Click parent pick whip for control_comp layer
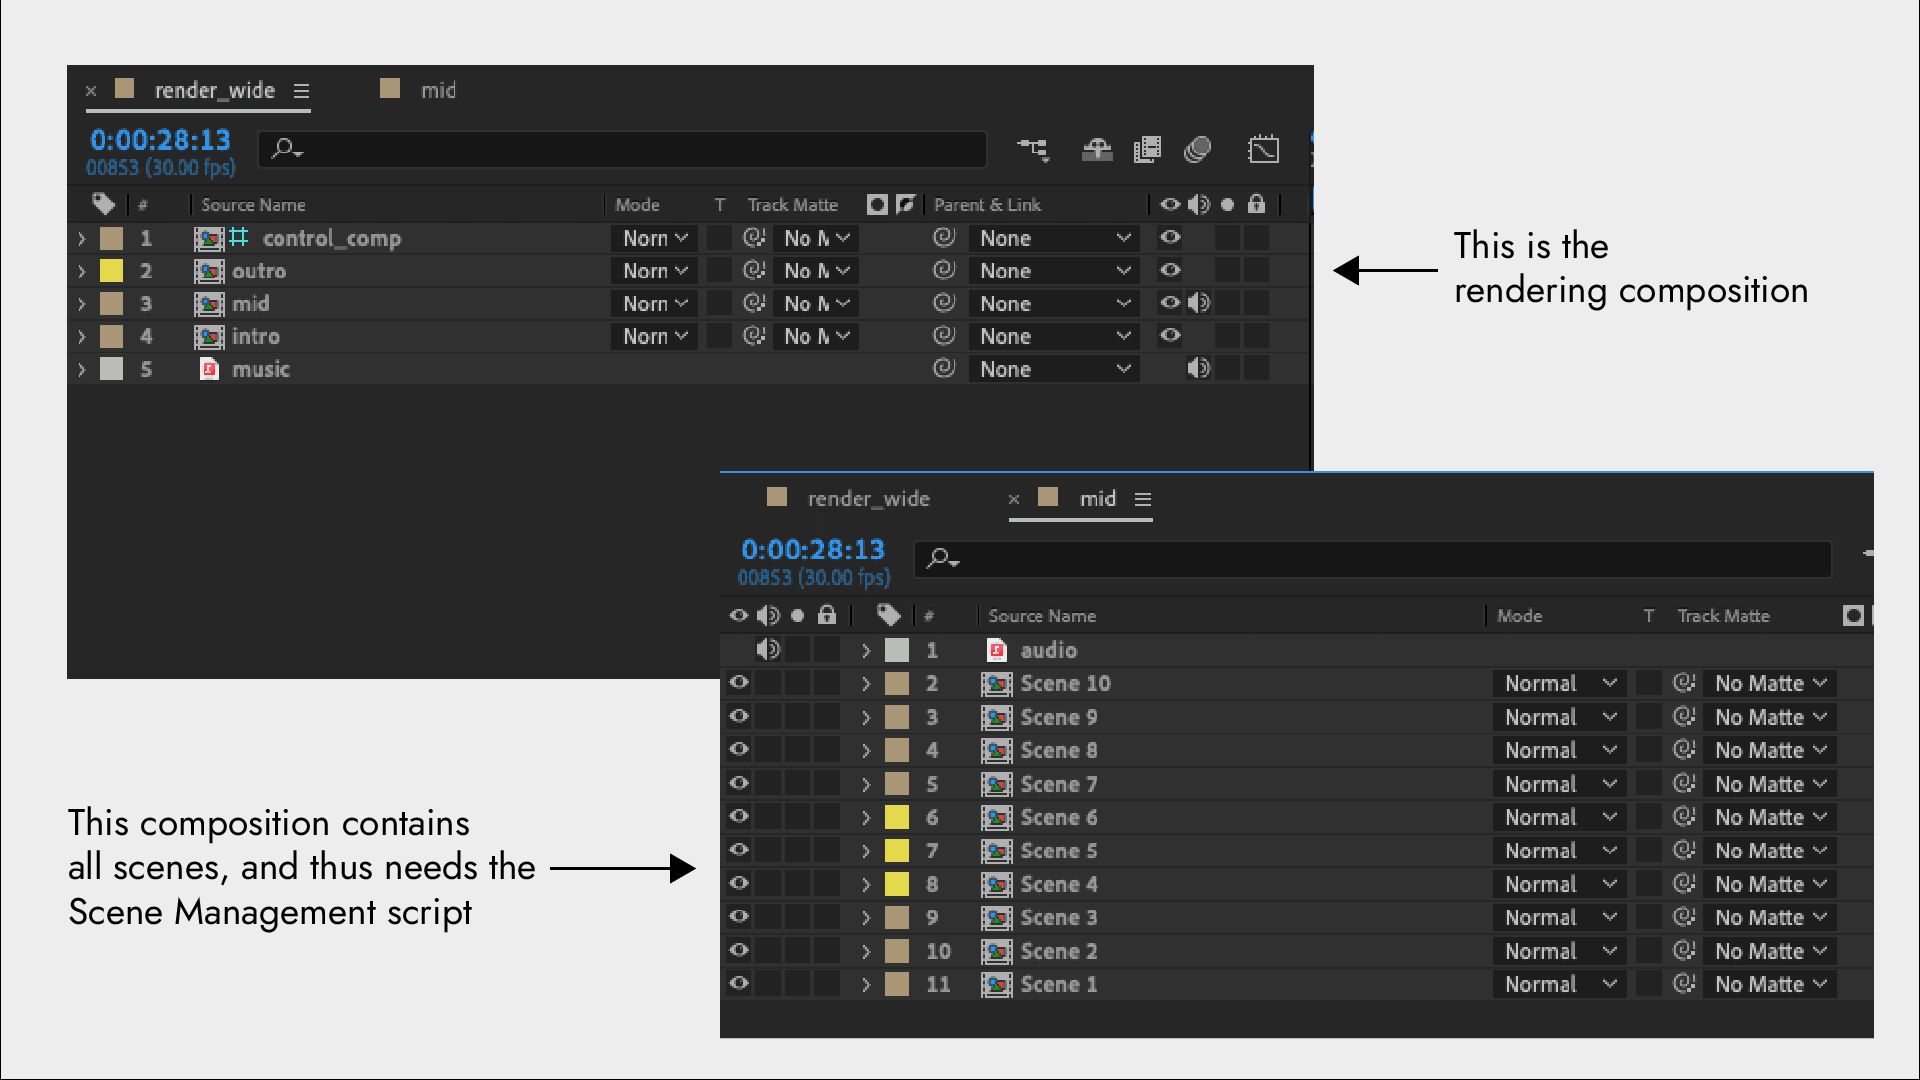Image resolution: width=1920 pixels, height=1080 pixels. pos(944,238)
